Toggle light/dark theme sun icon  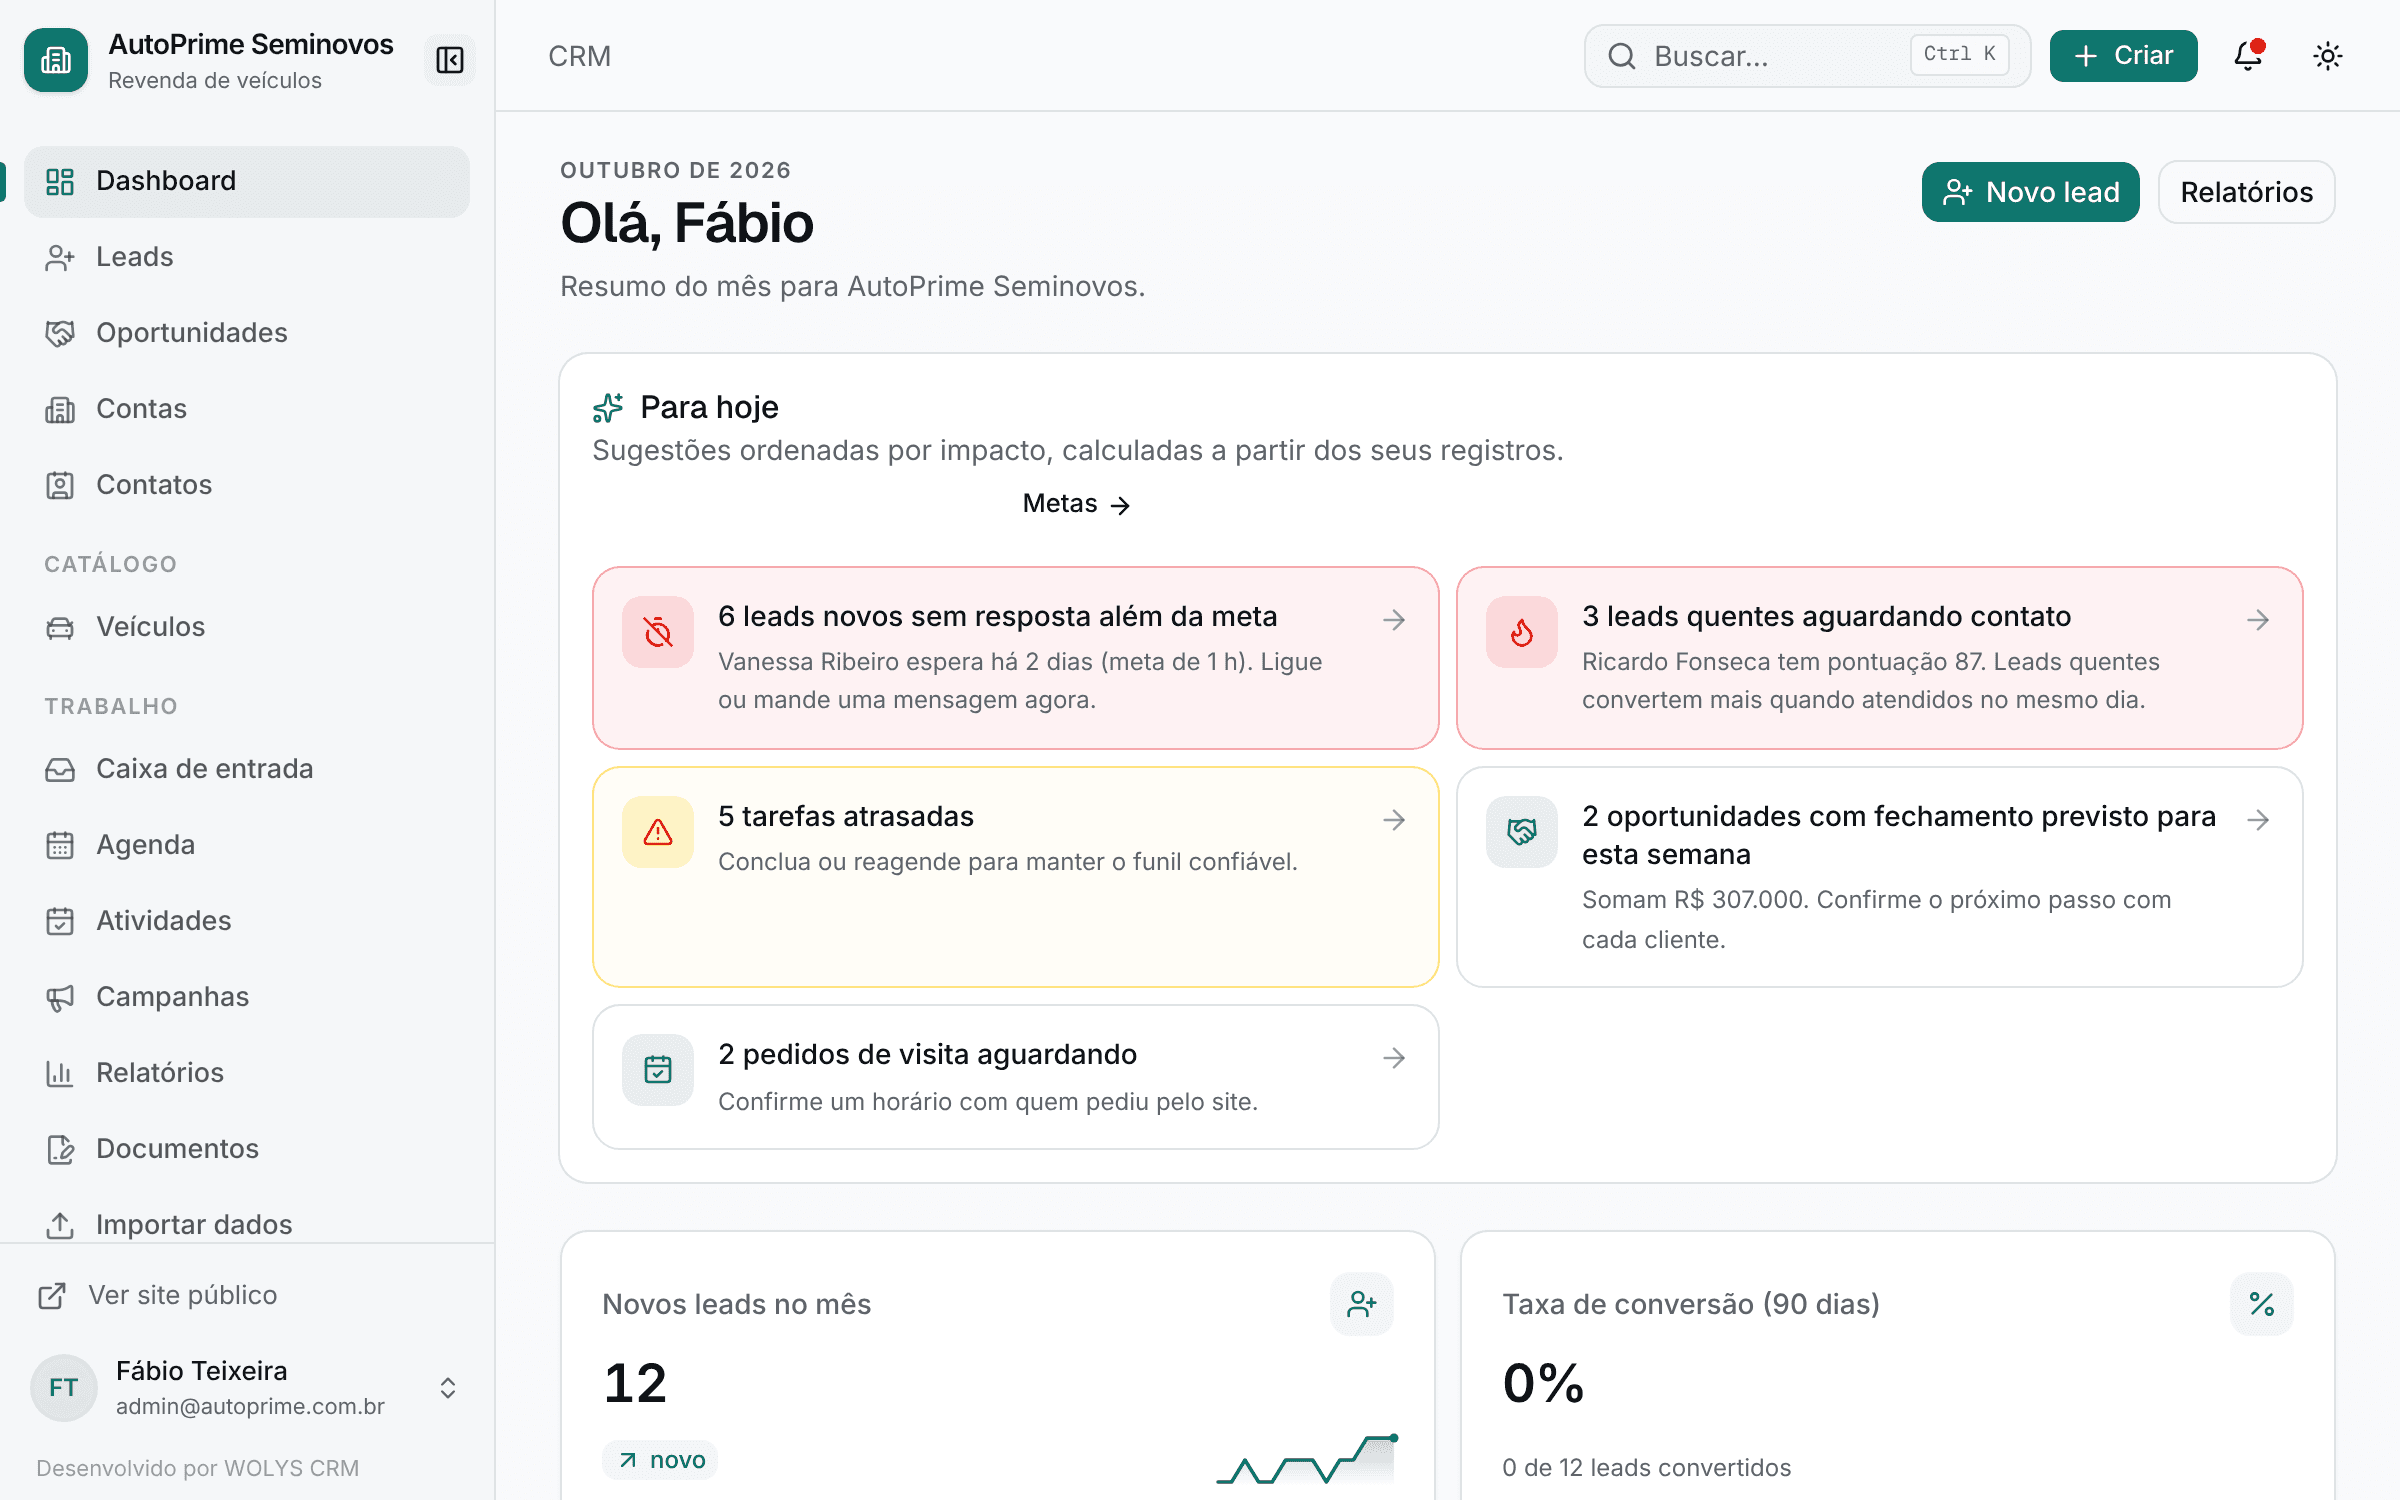(x=2328, y=56)
